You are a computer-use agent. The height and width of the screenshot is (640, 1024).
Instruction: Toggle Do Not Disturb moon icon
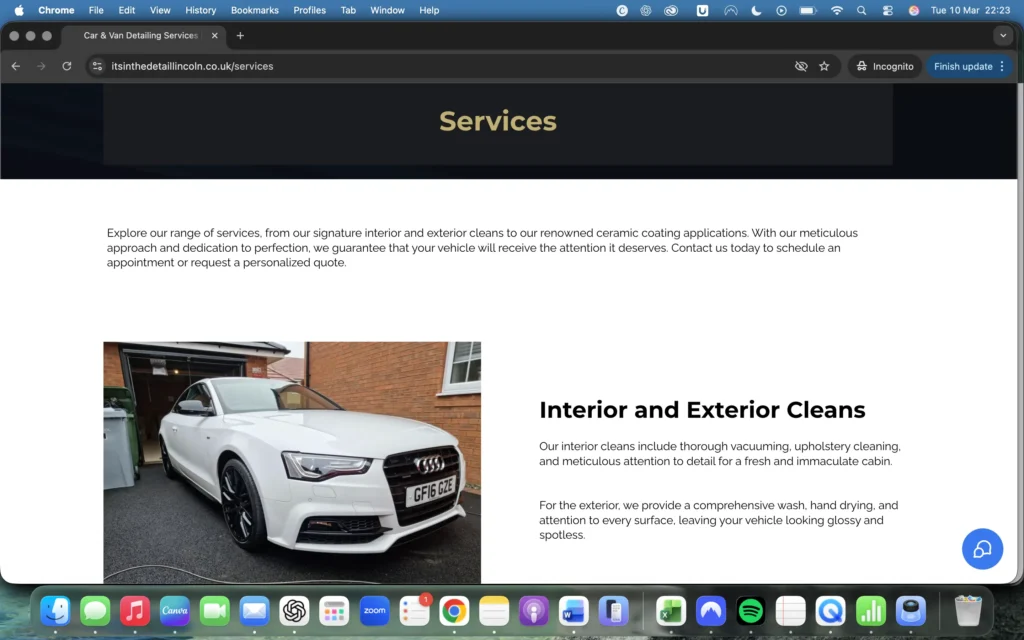[x=756, y=10]
